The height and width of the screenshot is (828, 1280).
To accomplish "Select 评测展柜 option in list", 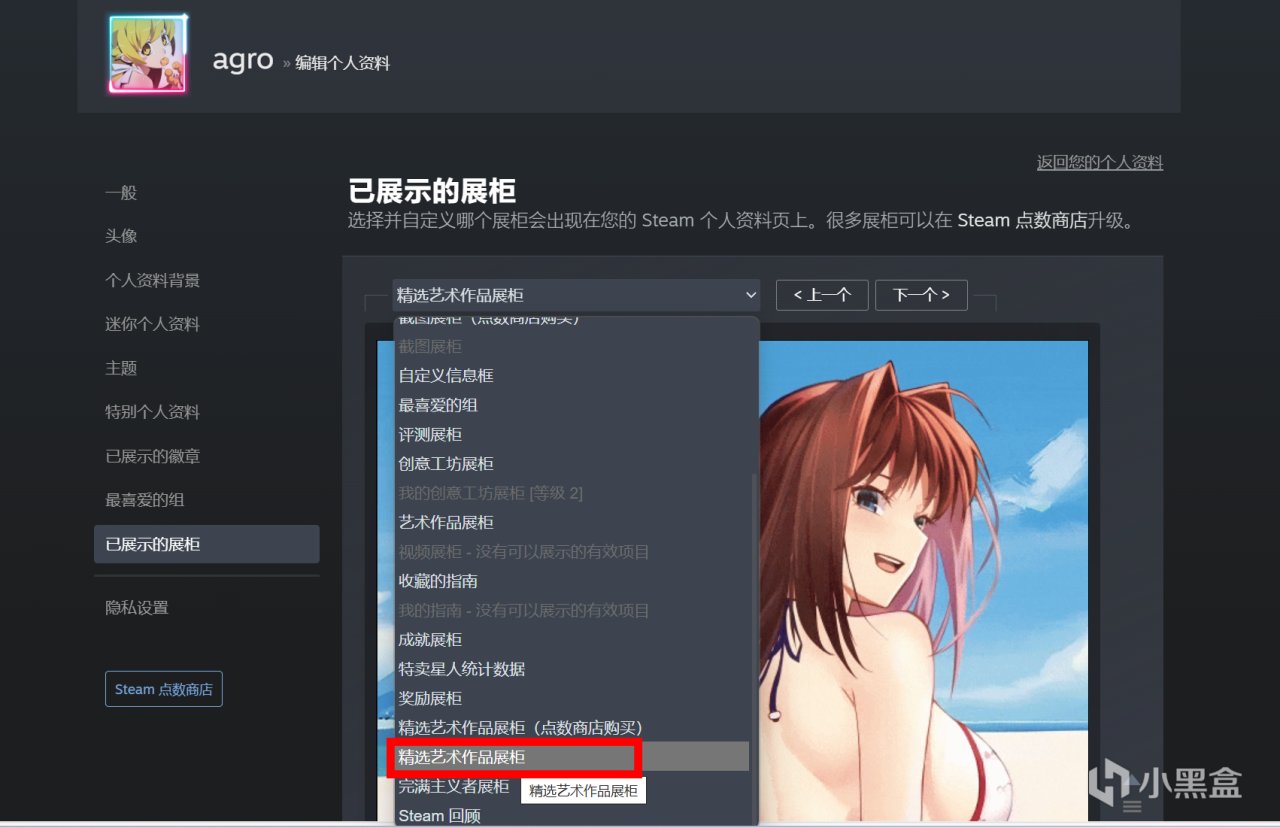I will pyautogui.click(x=571, y=434).
